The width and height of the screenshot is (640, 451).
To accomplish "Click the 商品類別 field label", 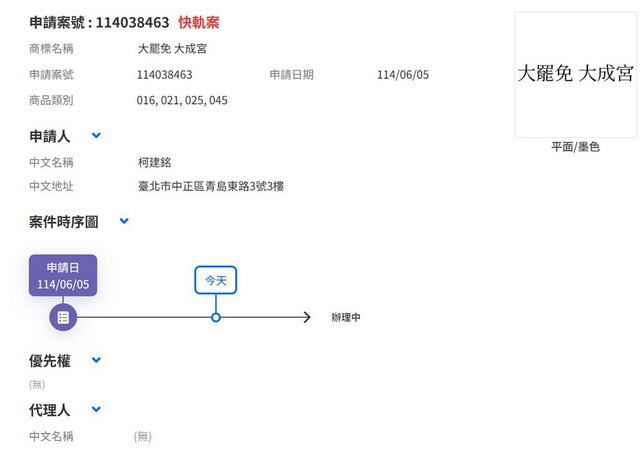I will (x=51, y=100).
